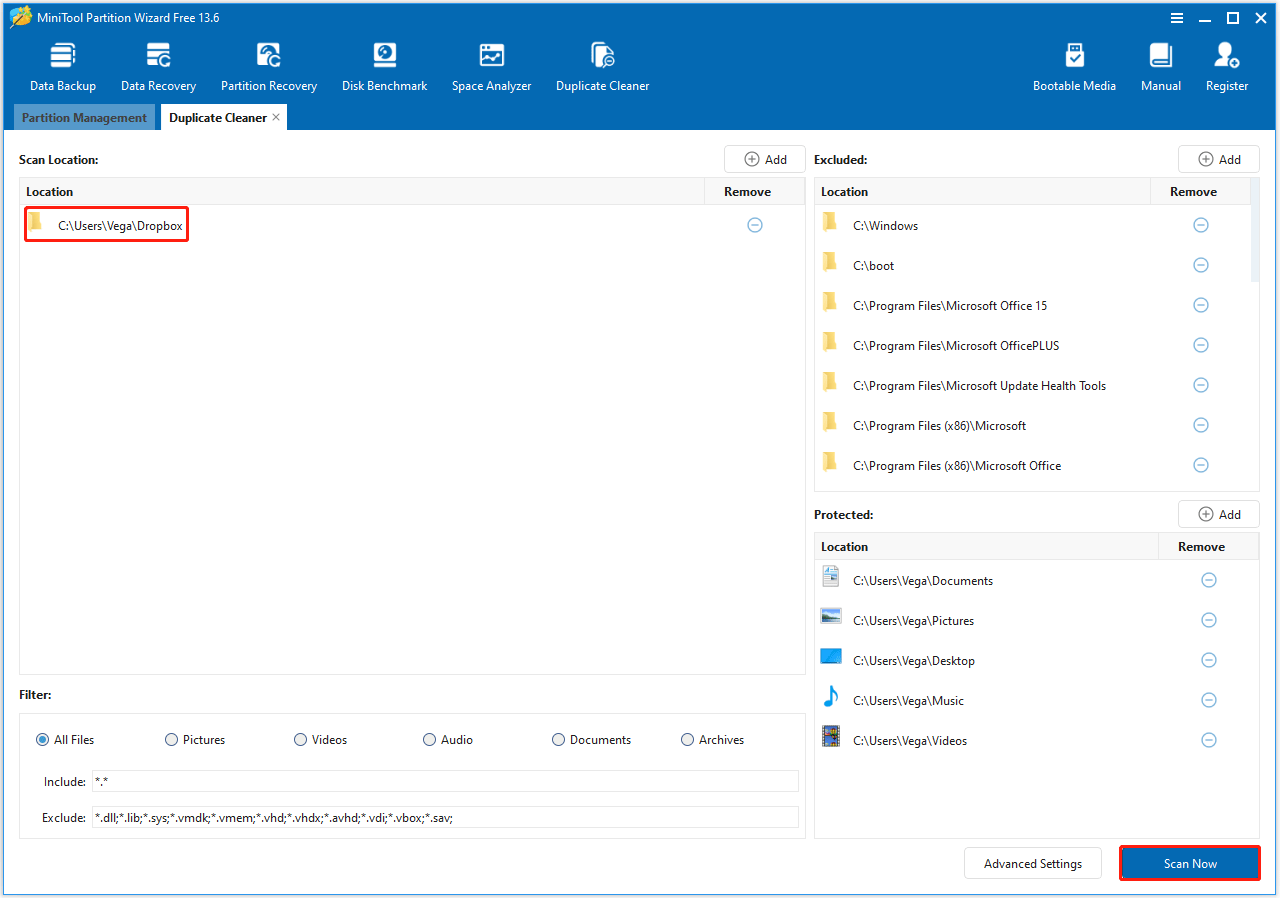Remove Microsoft OfficePLUS from excluded list
The height and width of the screenshot is (898, 1280).
click(1201, 345)
